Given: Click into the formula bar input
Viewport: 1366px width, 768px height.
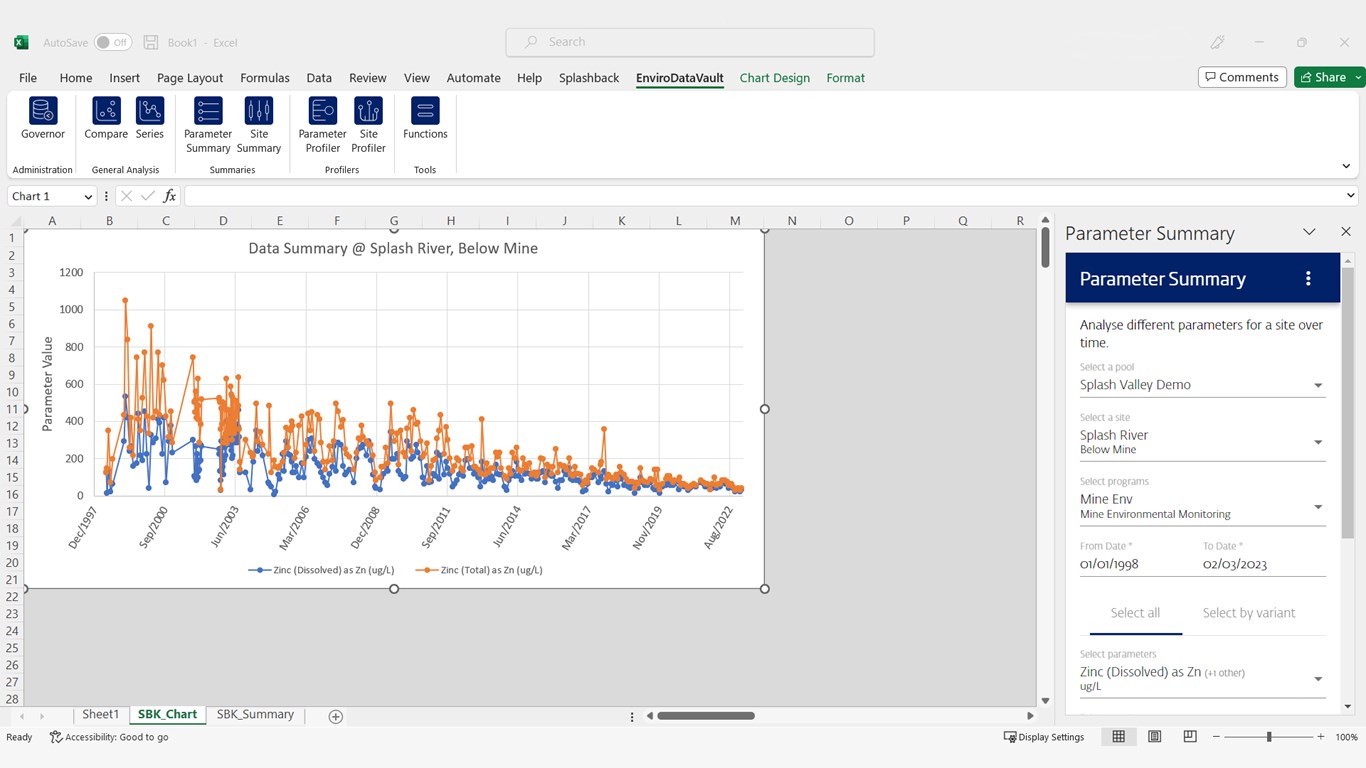Looking at the screenshot, I should tap(763, 196).
